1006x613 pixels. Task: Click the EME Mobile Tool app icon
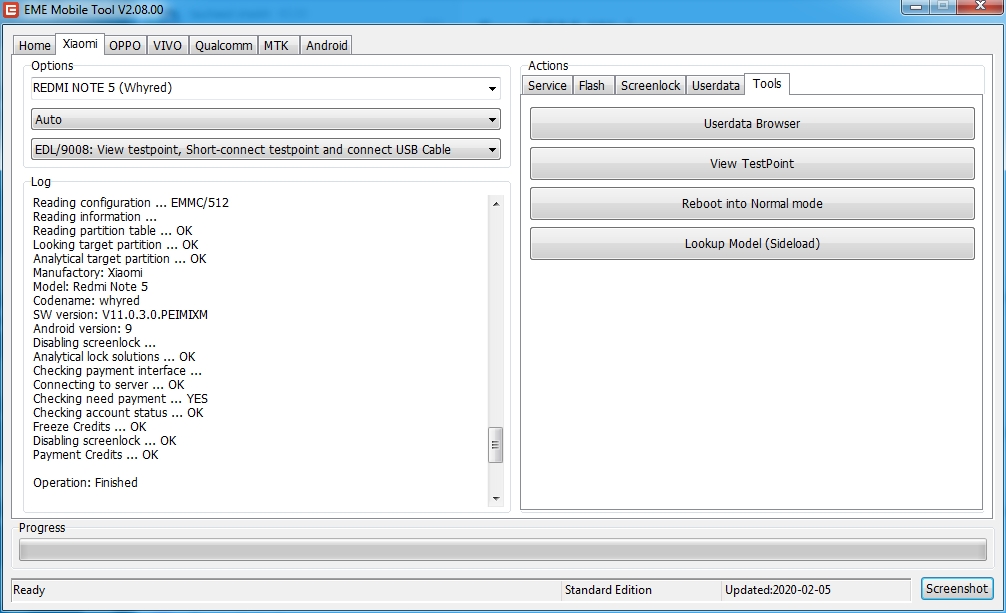pyautogui.click(x=10, y=10)
